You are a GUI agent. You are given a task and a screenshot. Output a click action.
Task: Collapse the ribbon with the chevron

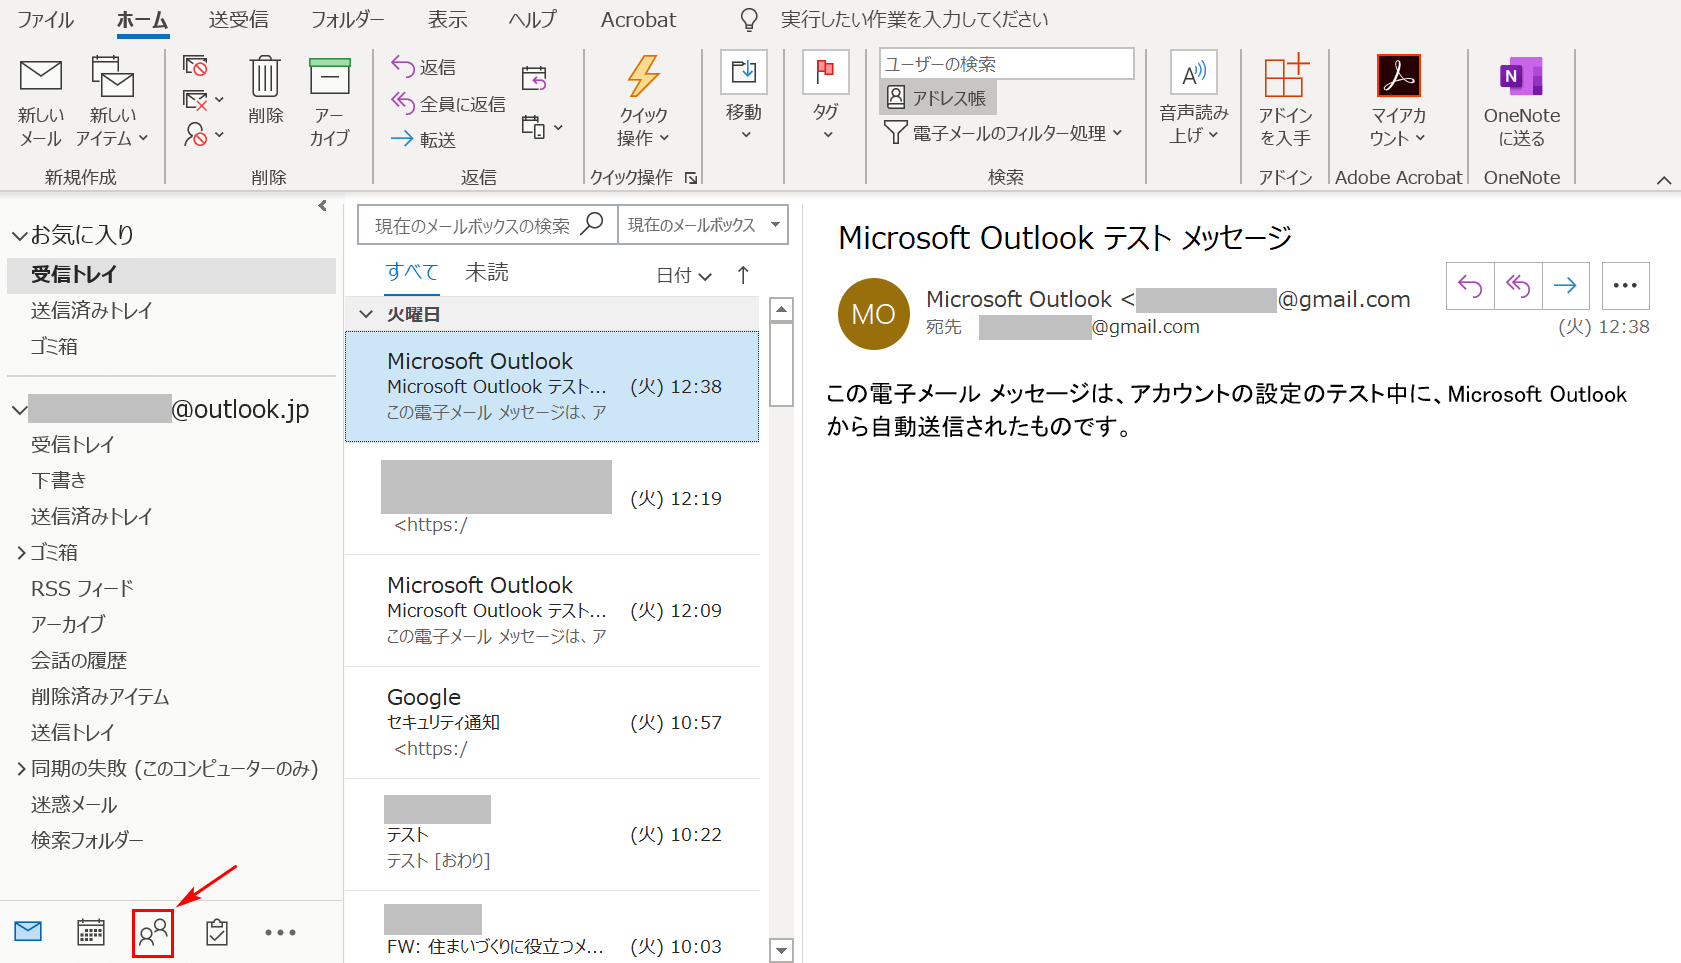pyautogui.click(x=1664, y=180)
